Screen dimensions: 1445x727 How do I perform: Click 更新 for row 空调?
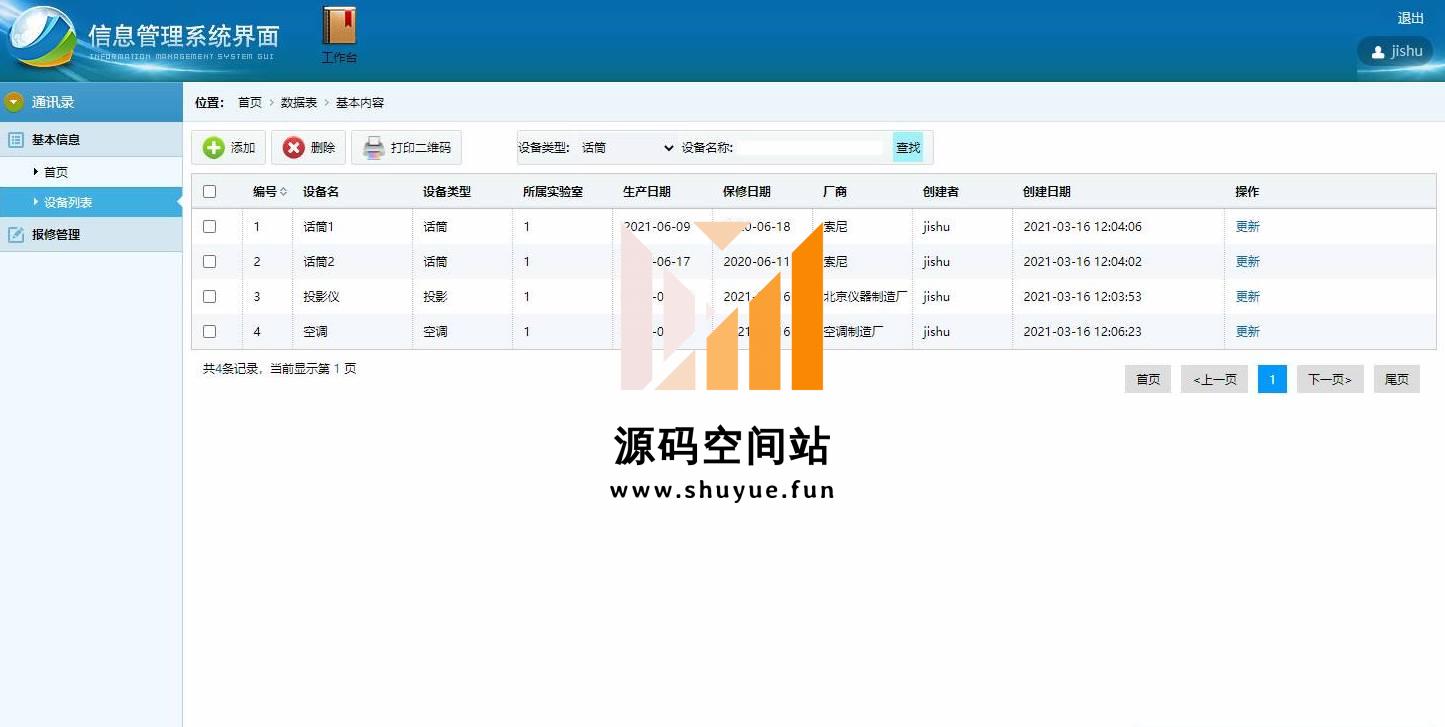[x=1248, y=332]
